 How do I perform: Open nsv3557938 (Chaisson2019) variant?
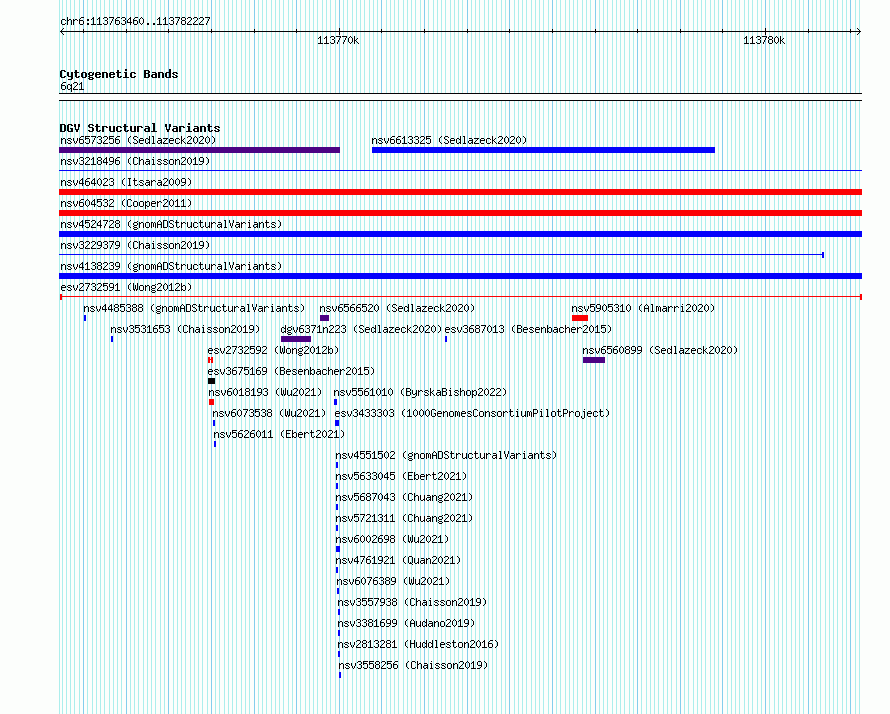[413, 602]
